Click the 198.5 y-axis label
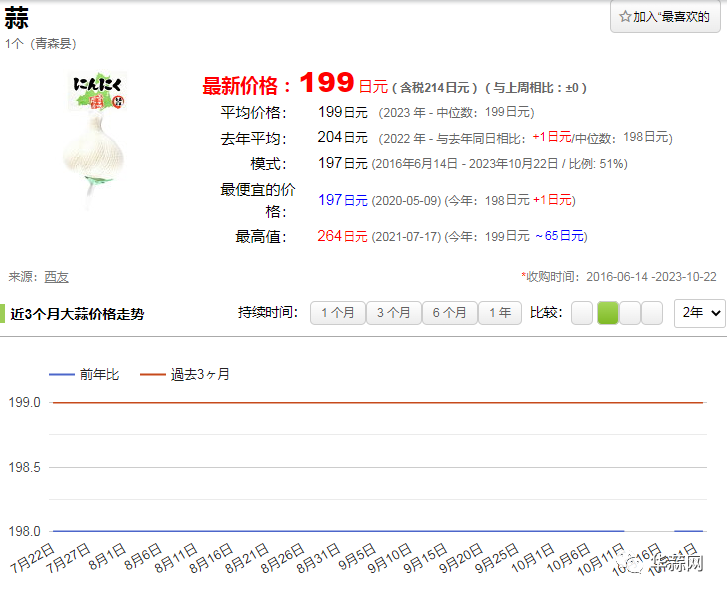 25,467
